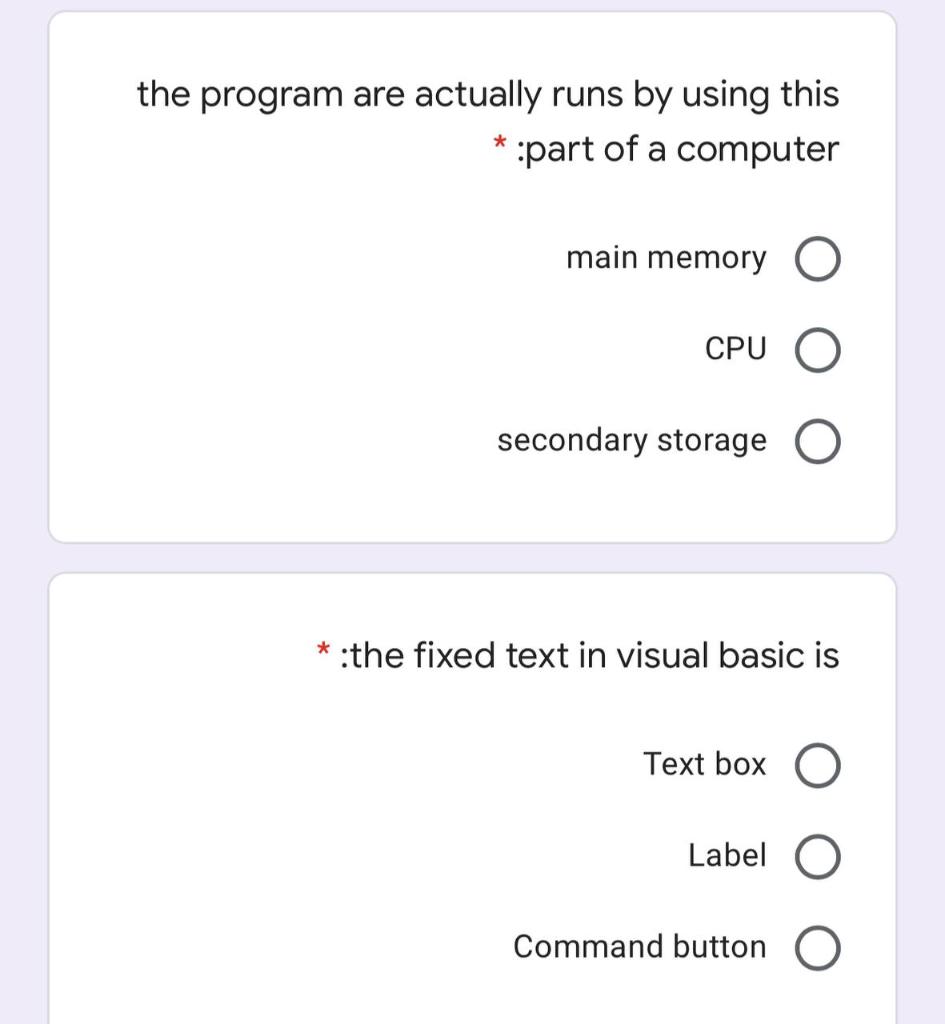Select the secondary storage radio button
Screen dimensions: 945x1024
[x=817, y=440]
